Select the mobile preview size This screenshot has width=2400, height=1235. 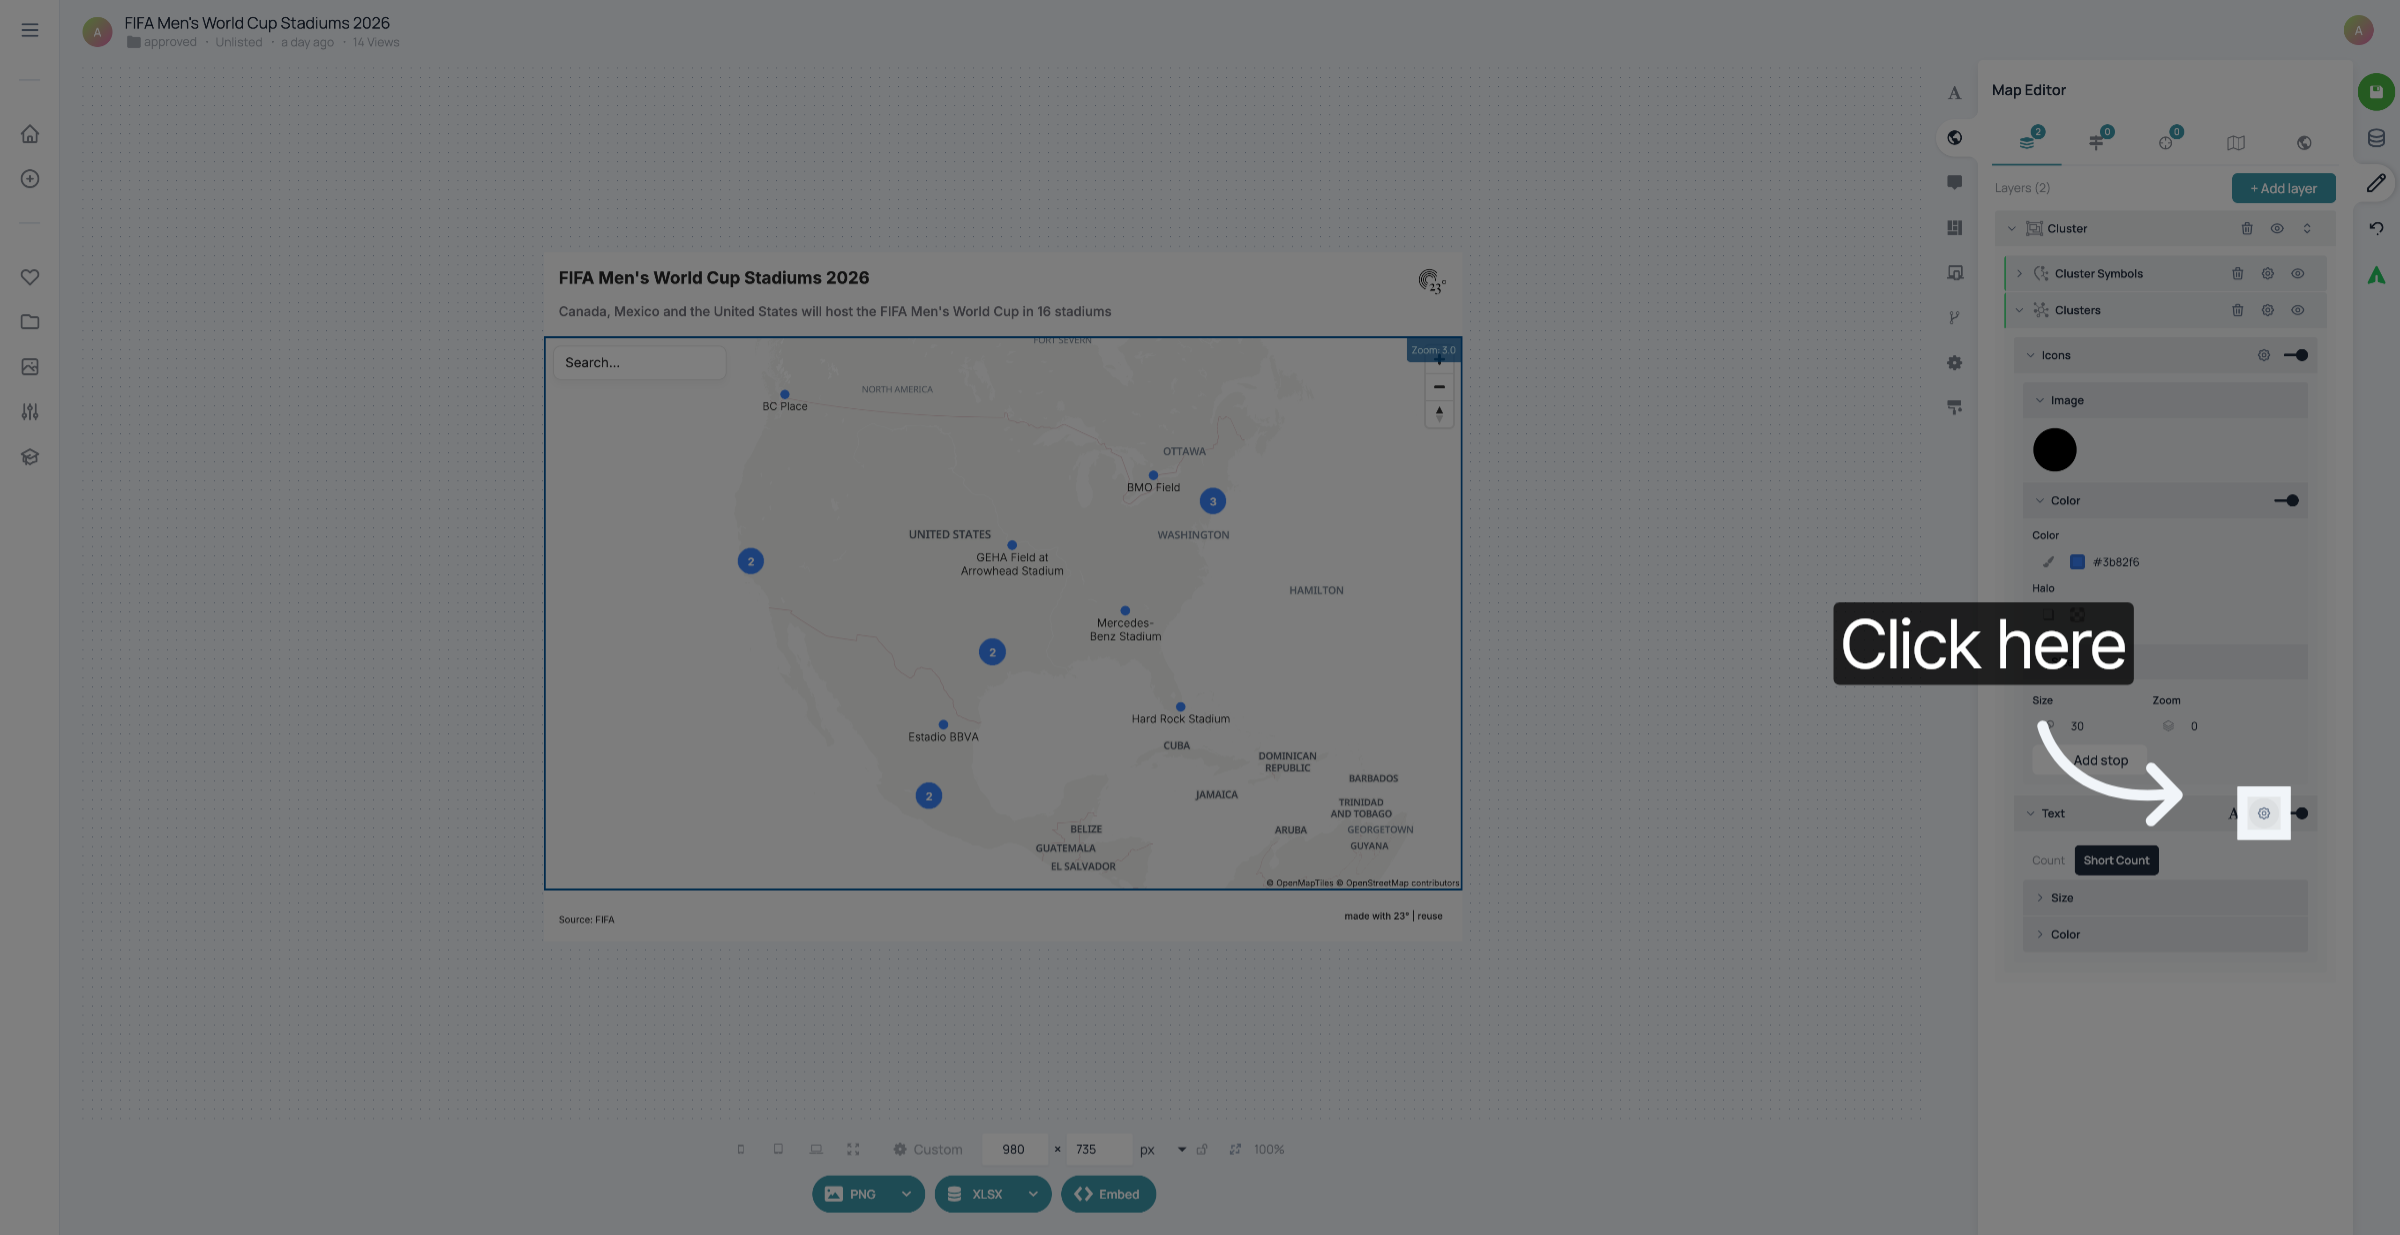(741, 1150)
